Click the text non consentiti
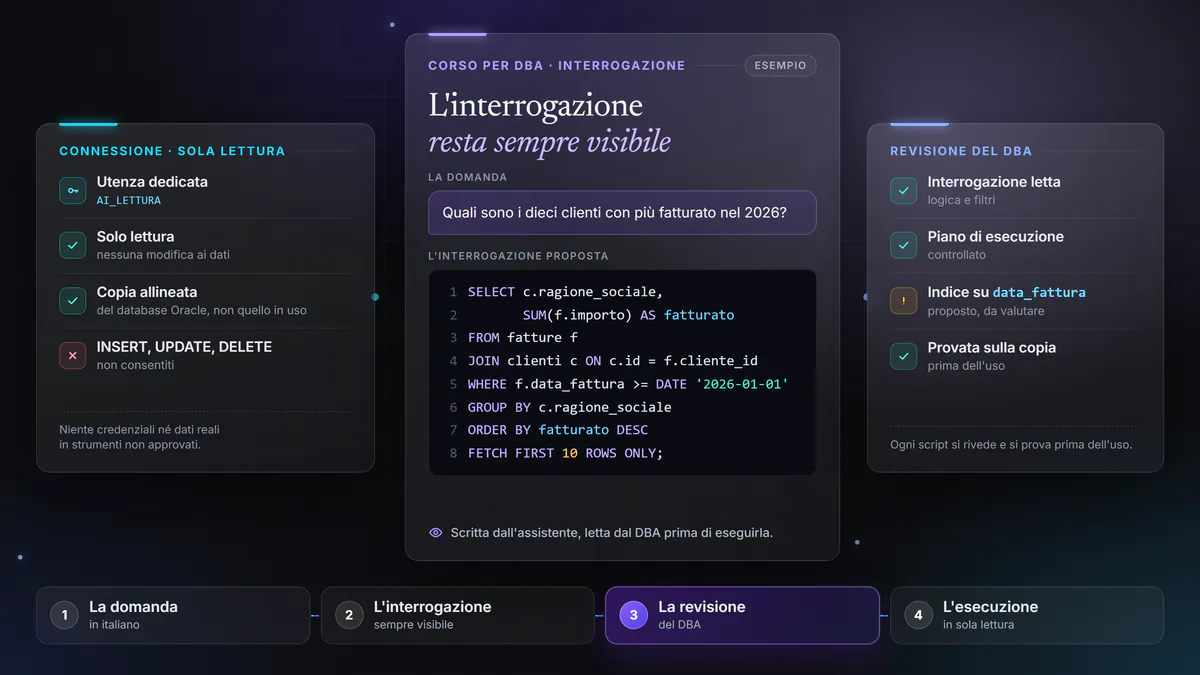The image size is (1200, 675). [135, 365]
